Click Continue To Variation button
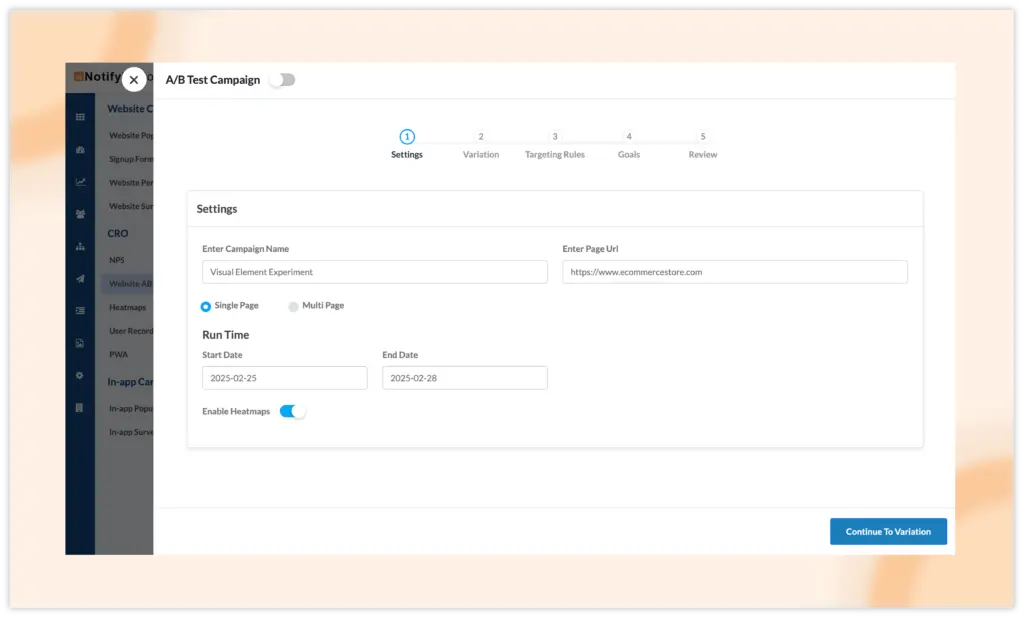The image size is (1024, 618). pyautogui.click(x=887, y=532)
